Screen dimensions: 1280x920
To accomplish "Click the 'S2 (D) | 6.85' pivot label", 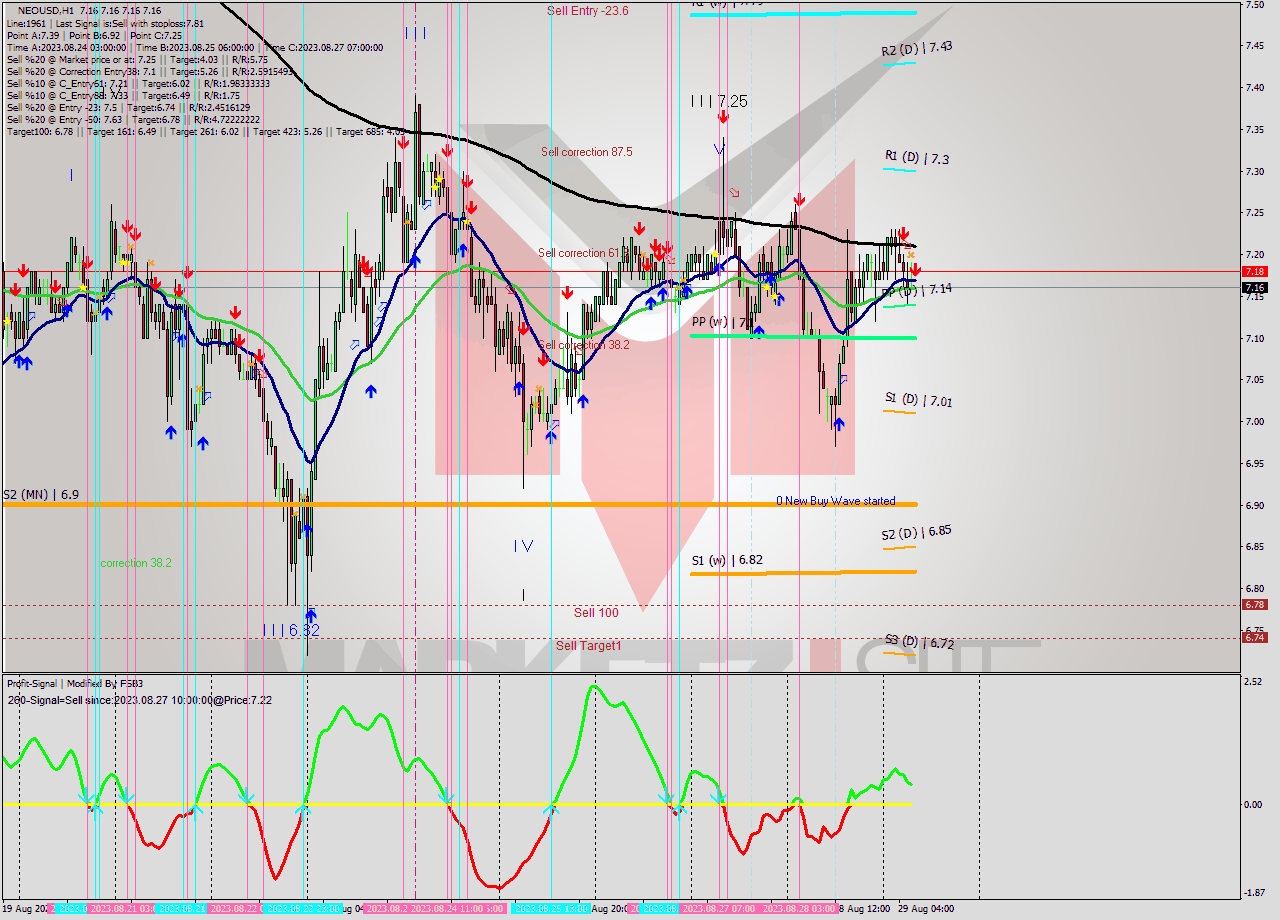I will 916,533.
